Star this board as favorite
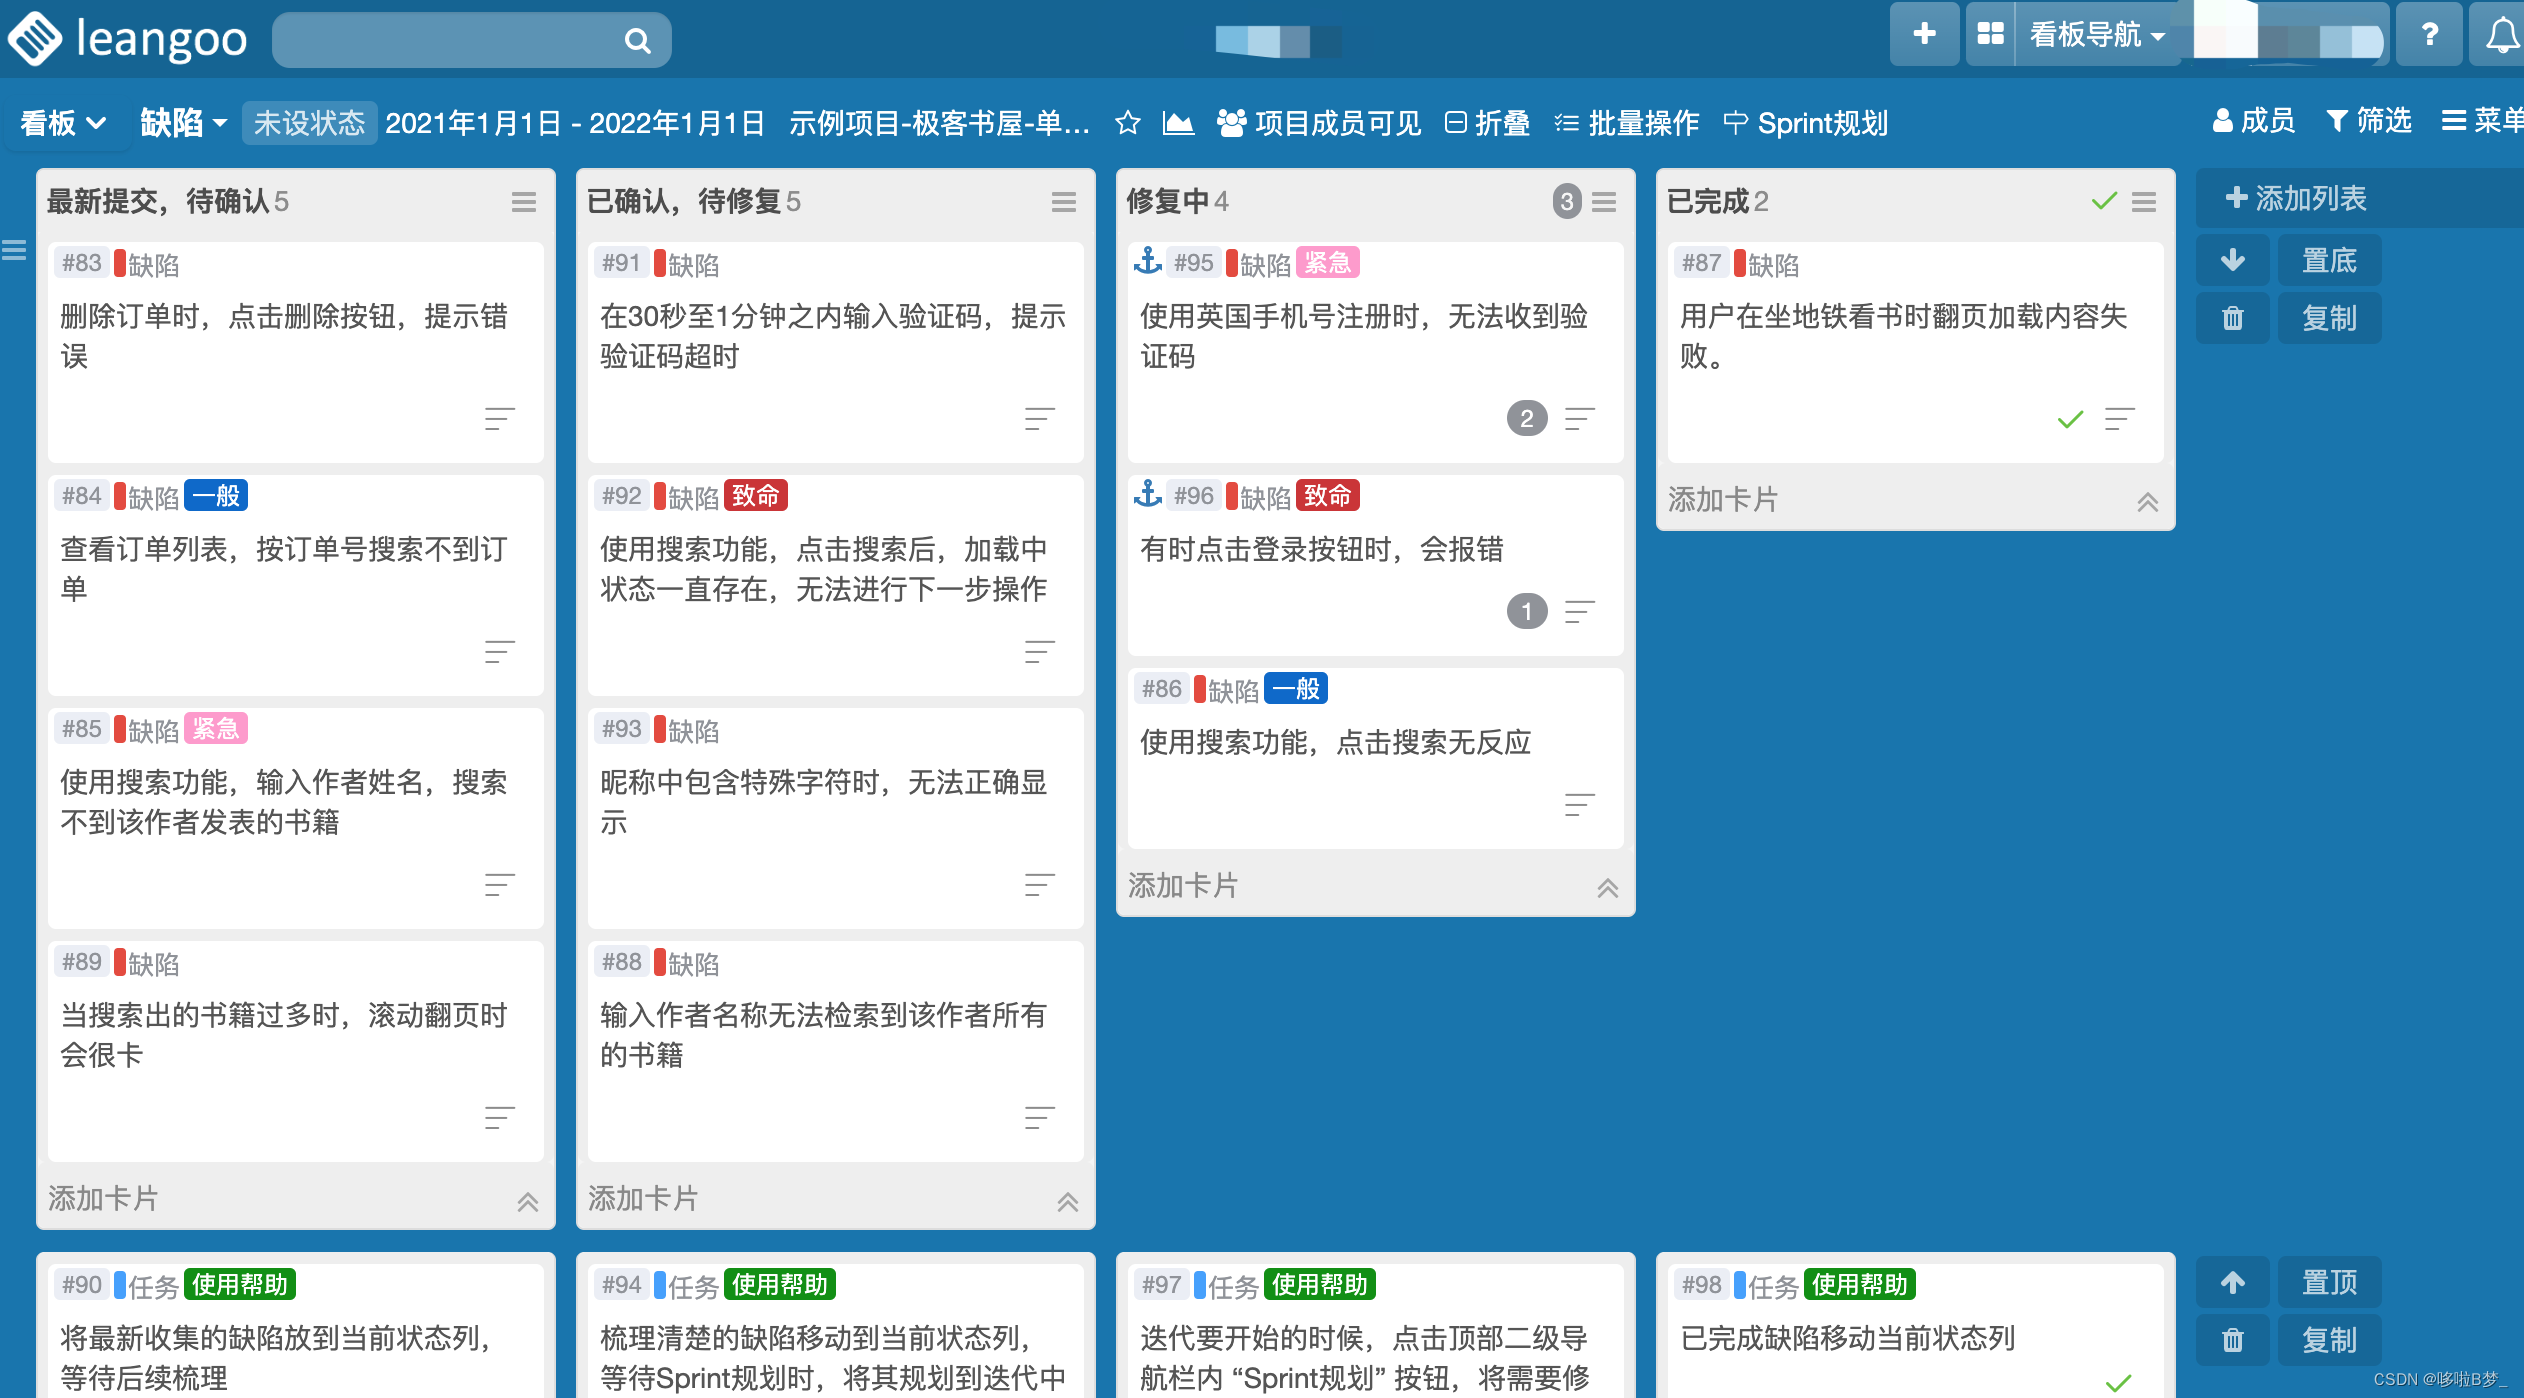Screen dimensions: 2524x1398 coord(1128,123)
